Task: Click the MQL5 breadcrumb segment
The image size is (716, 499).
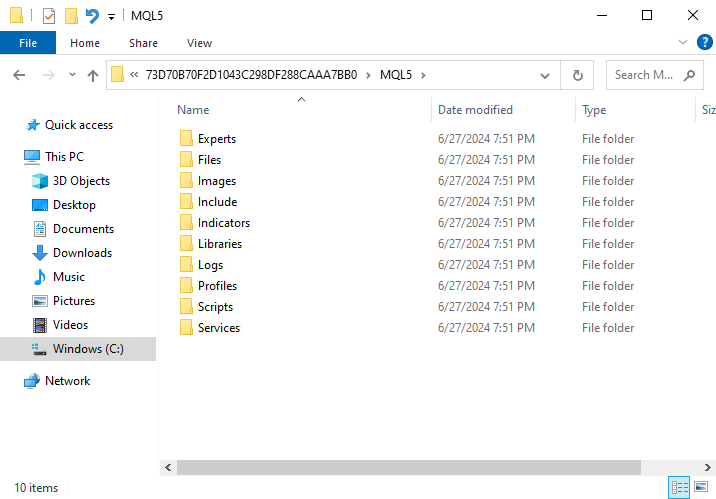Action: [x=396, y=75]
